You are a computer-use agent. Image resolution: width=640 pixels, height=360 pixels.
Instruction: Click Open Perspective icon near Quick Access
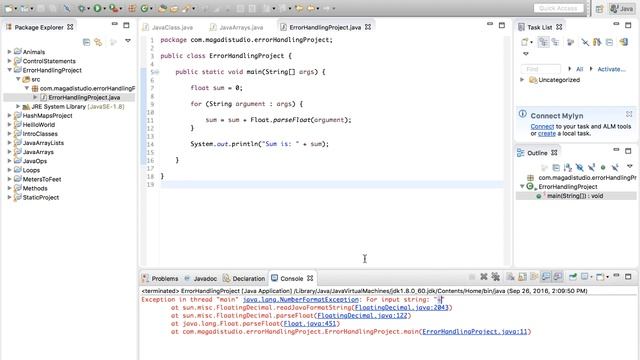coord(599,9)
